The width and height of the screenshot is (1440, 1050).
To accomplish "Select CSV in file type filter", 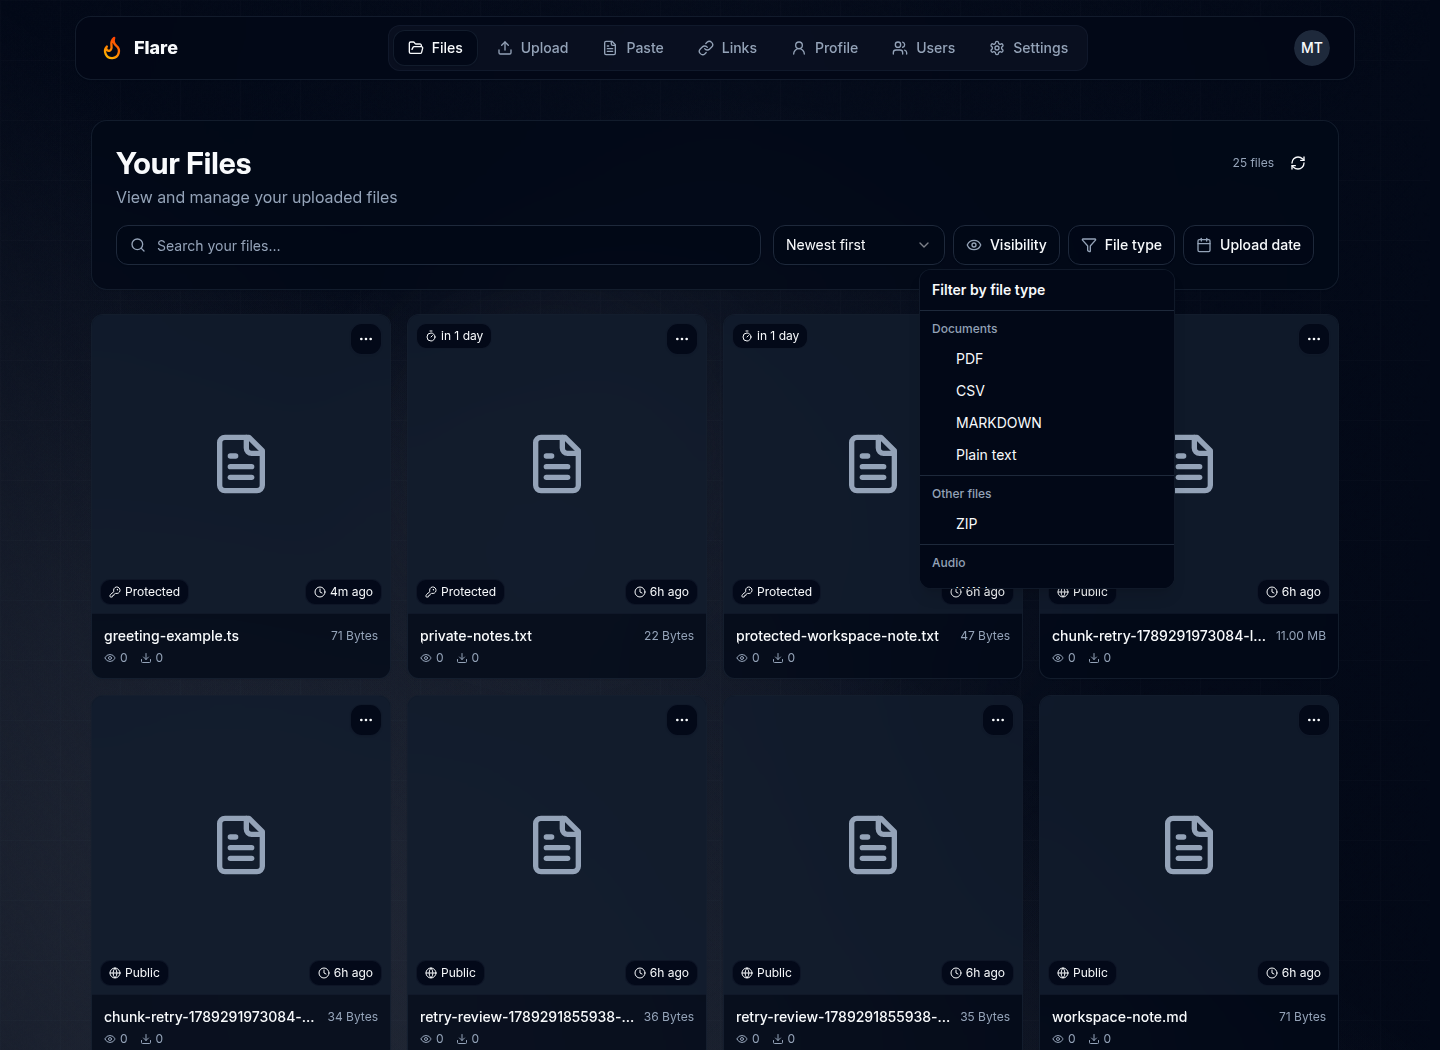I will pos(1046,391).
